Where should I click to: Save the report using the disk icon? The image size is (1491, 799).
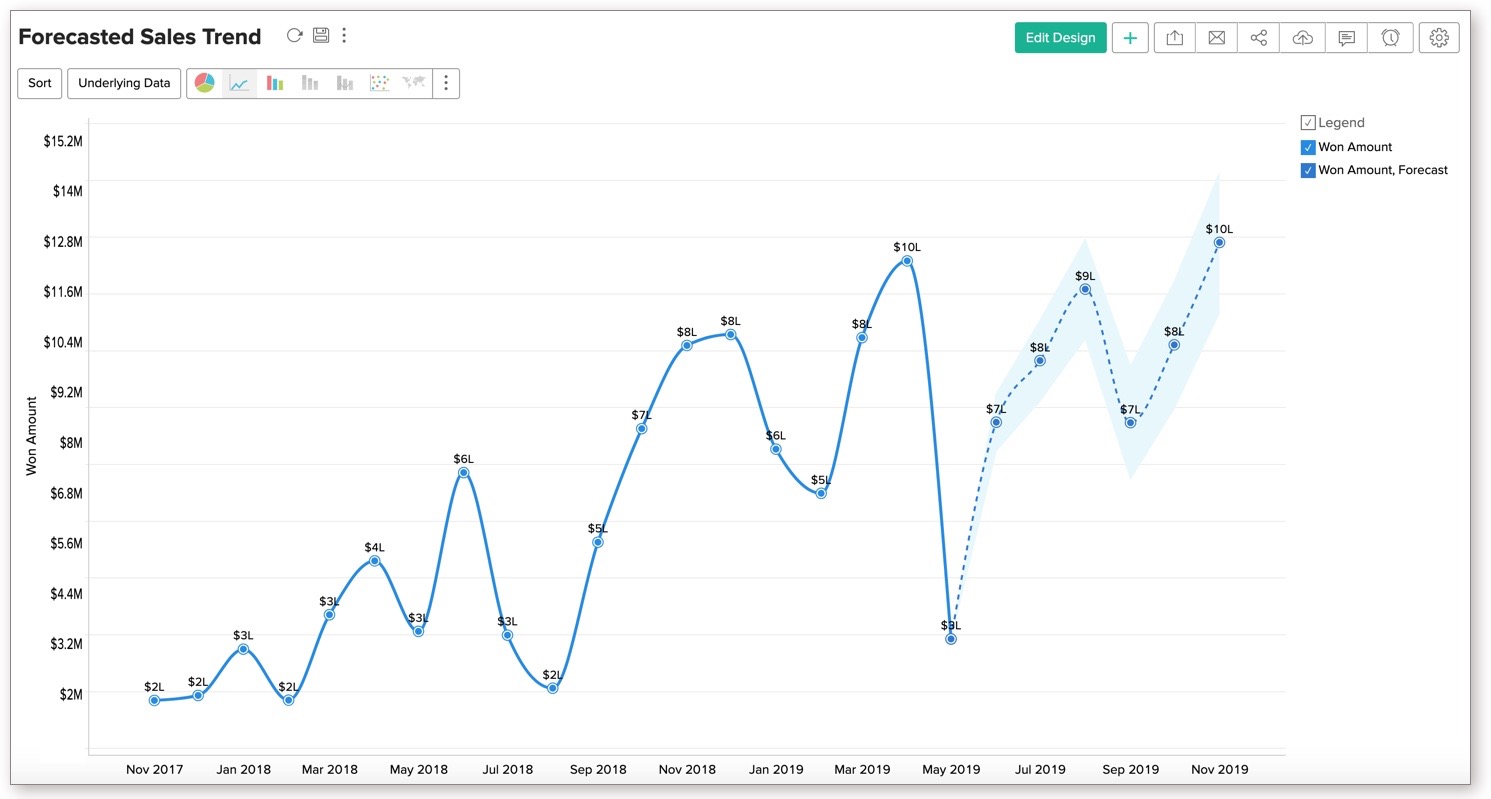pyautogui.click(x=320, y=34)
